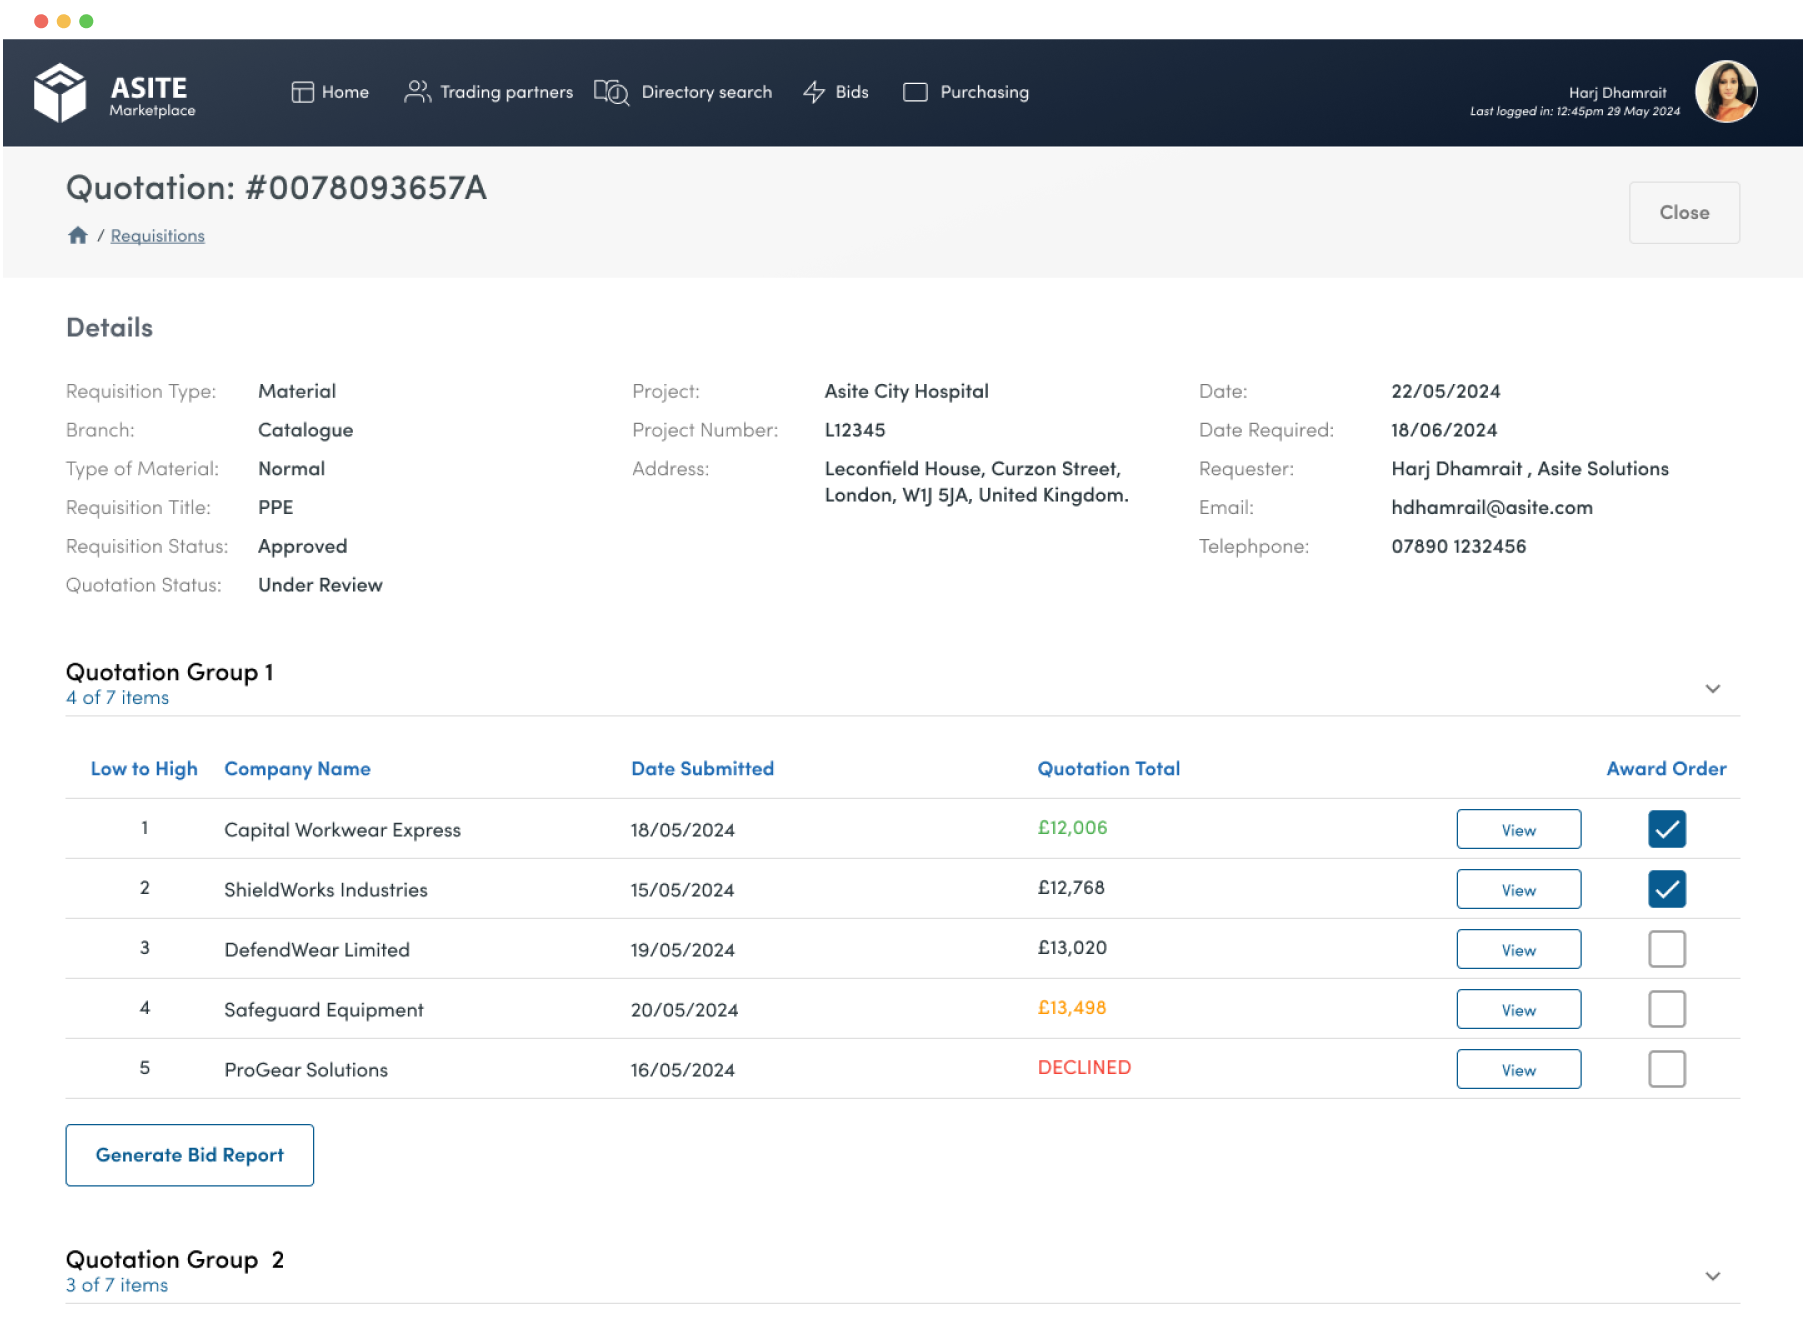1806x1322 pixels.
Task: Go to Purchasing in top navigation
Action: click(984, 92)
